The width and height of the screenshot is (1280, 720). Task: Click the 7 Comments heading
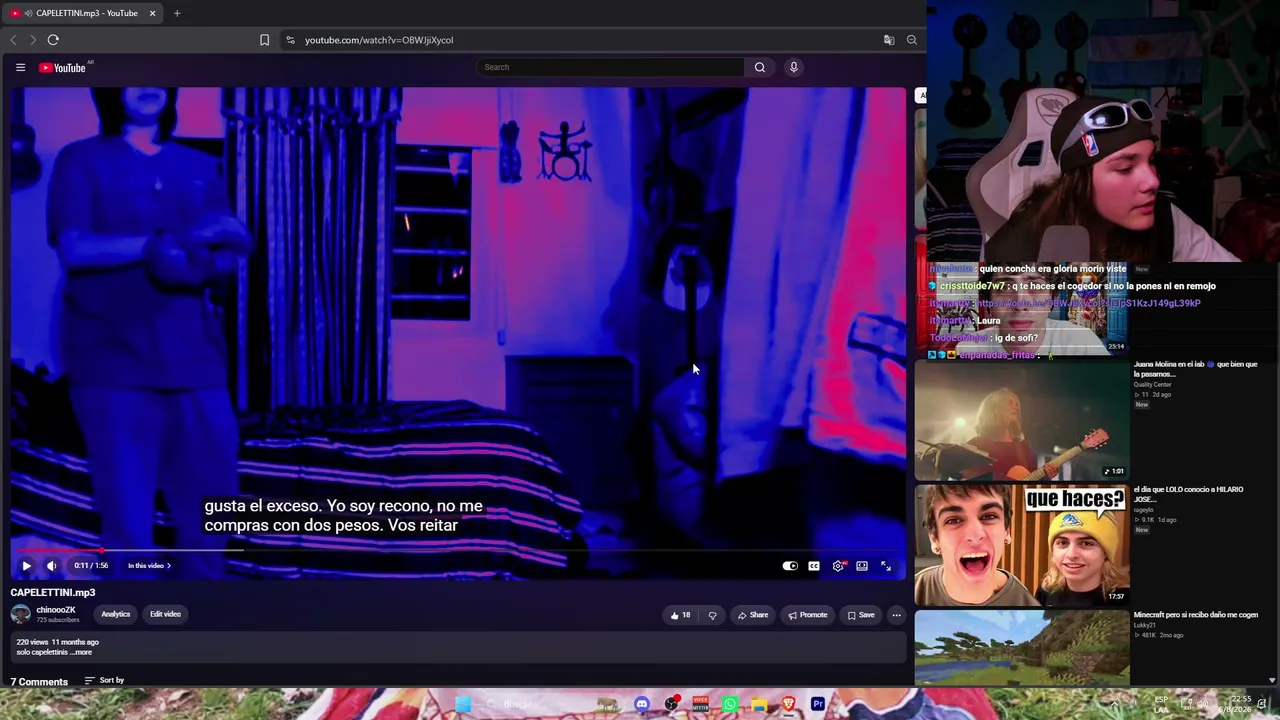39,682
